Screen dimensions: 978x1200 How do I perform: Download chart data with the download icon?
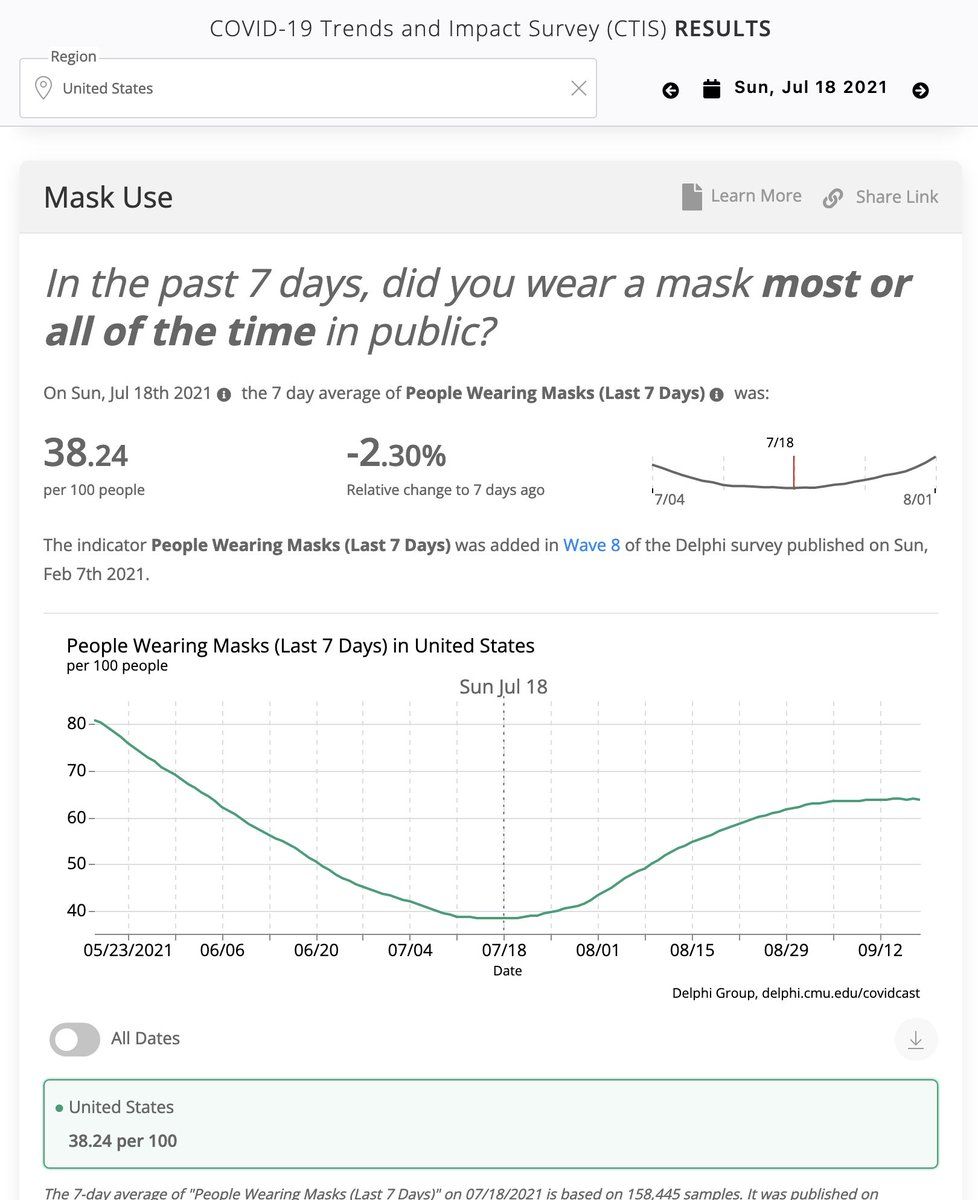[x=916, y=1039]
